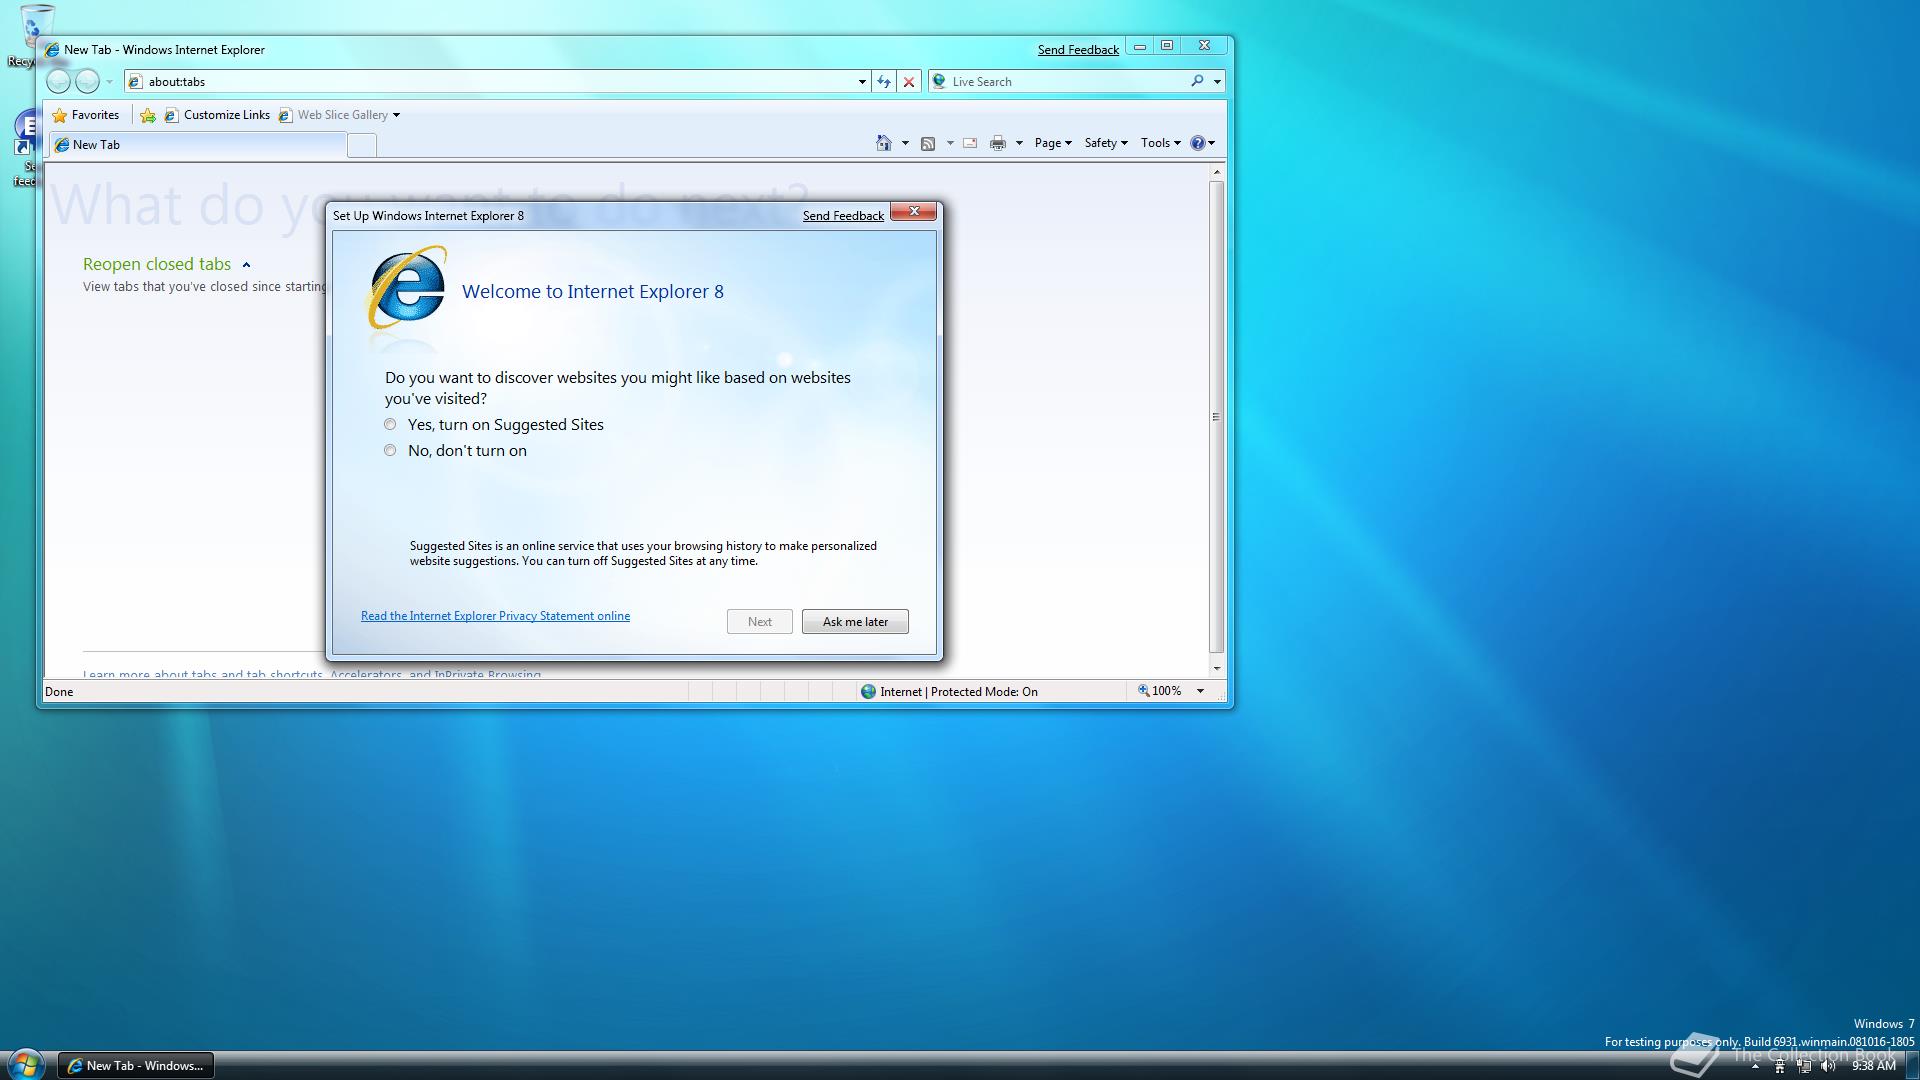Click Ask me later button
Image resolution: width=1920 pixels, height=1080 pixels.
pyautogui.click(x=855, y=622)
